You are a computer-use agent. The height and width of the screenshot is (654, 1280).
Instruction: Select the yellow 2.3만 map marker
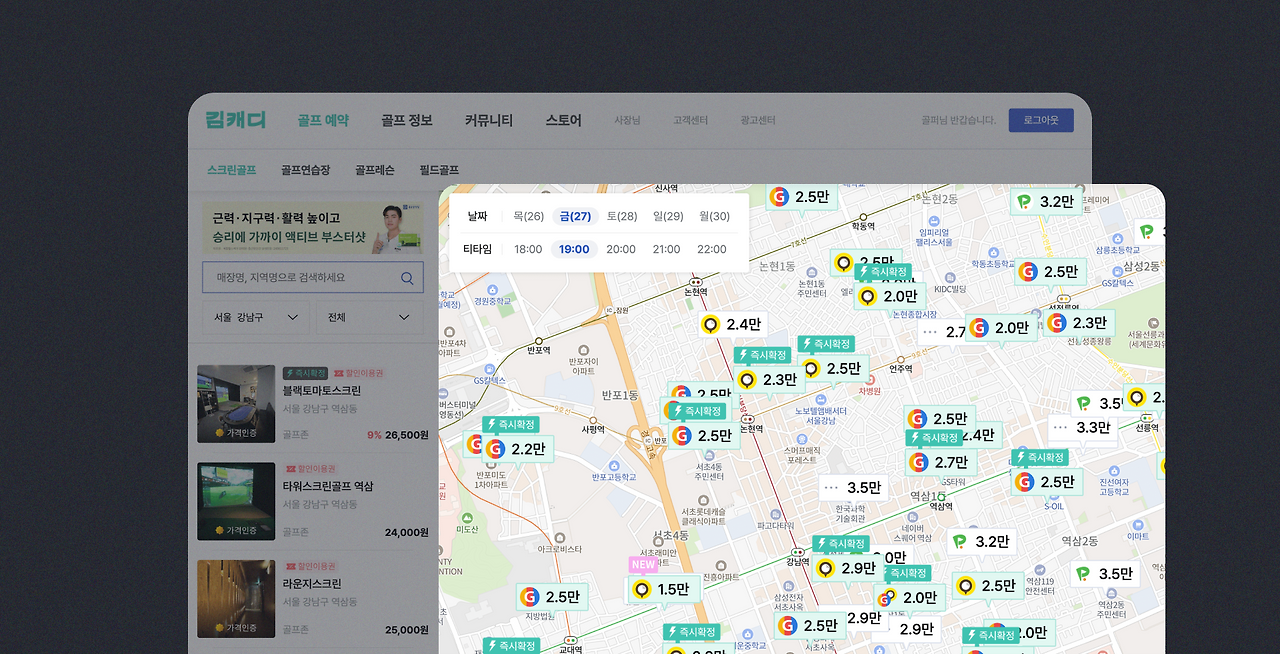click(769, 380)
